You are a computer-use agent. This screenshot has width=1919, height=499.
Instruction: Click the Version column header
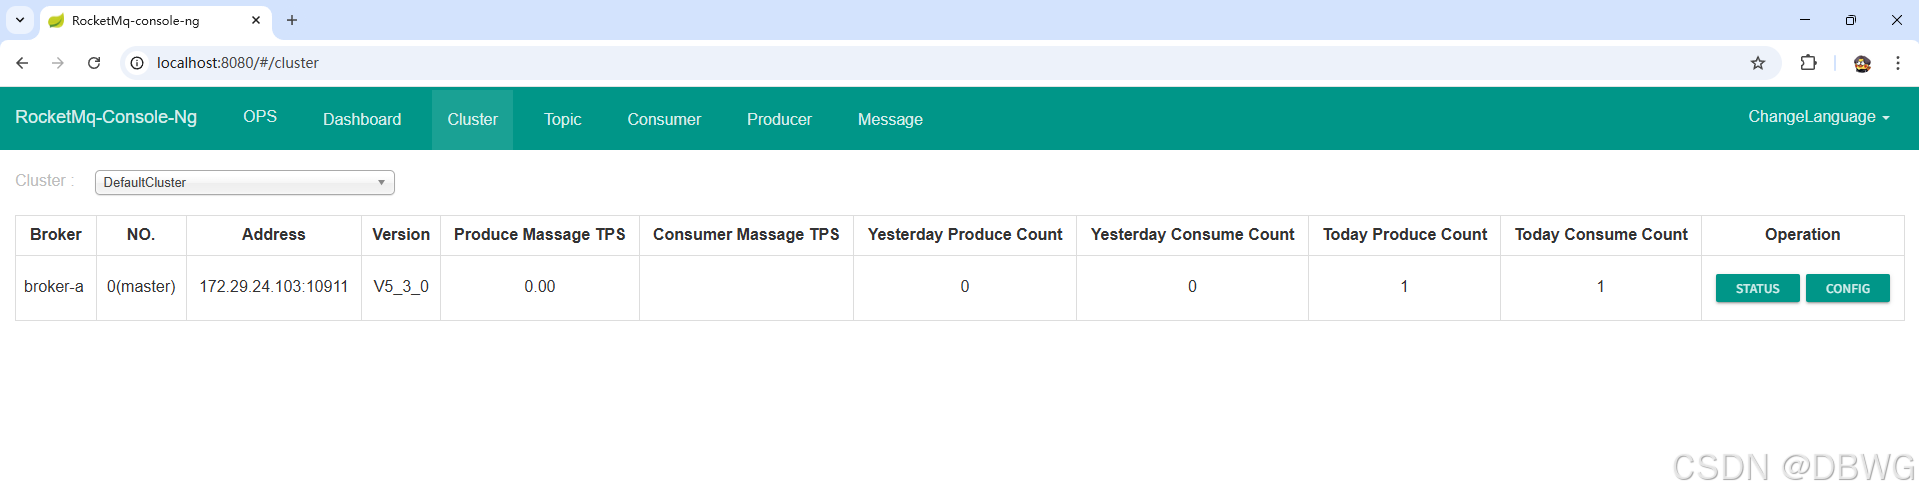pos(401,235)
